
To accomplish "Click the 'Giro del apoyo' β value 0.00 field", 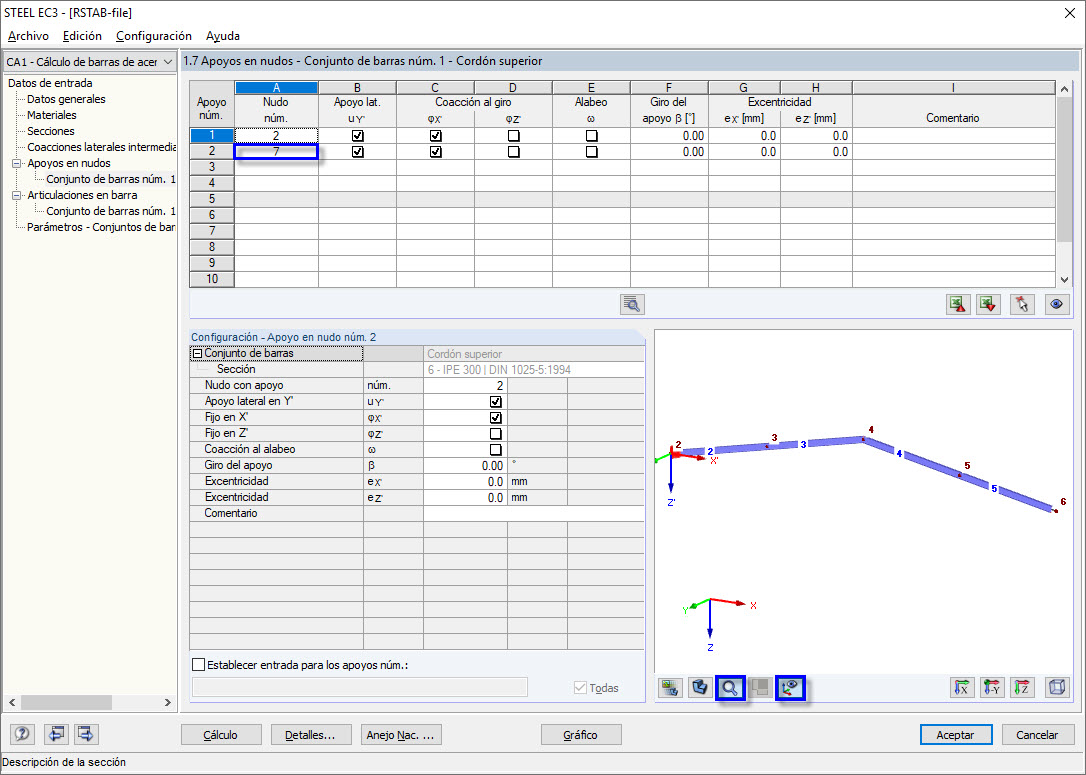I will [465, 465].
